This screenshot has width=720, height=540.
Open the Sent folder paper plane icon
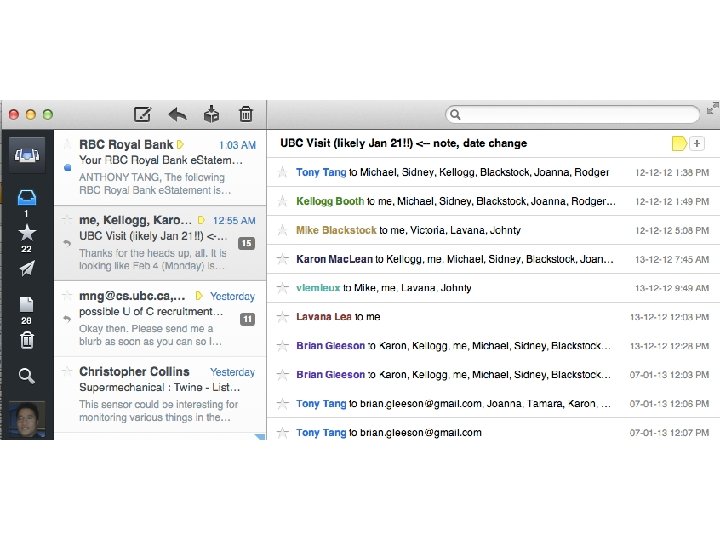click(x=27, y=268)
